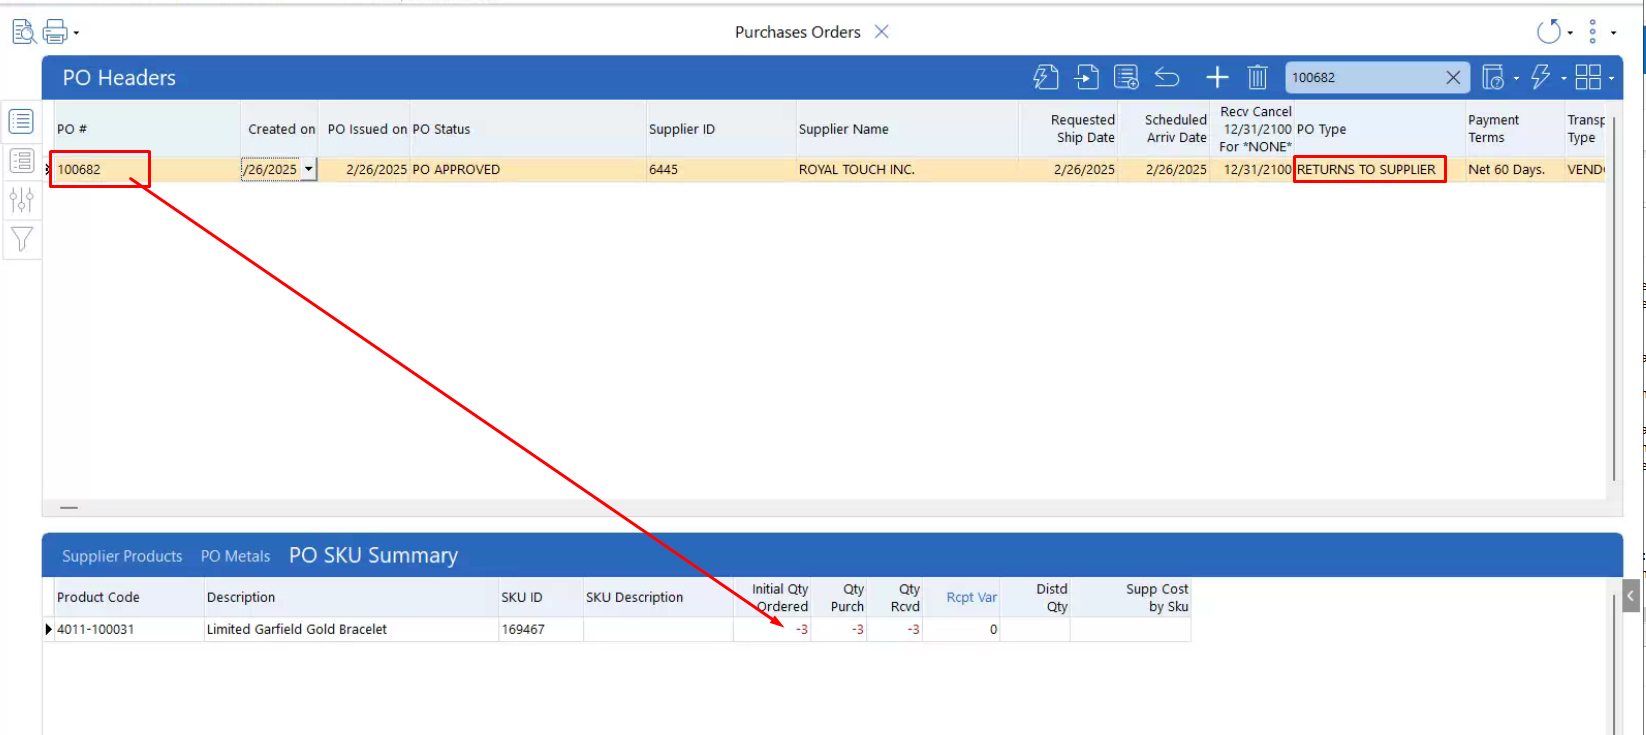Open the Created on date dropdown arrow
This screenshot has width=1646, height=735.
tap(309, 169)
